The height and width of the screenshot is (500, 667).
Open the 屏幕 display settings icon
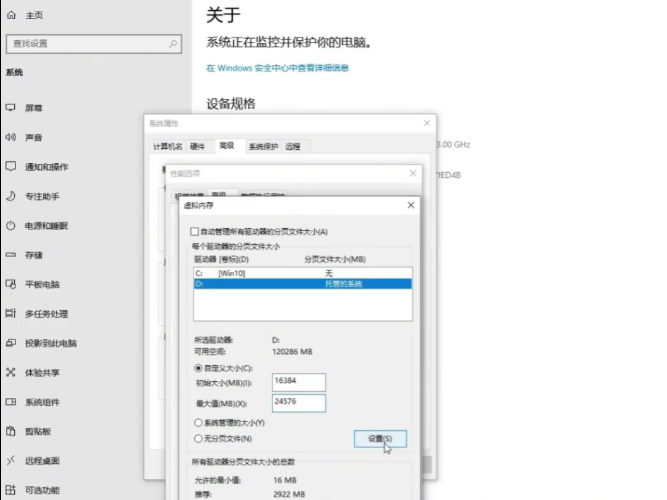click(x=10, y=107)
